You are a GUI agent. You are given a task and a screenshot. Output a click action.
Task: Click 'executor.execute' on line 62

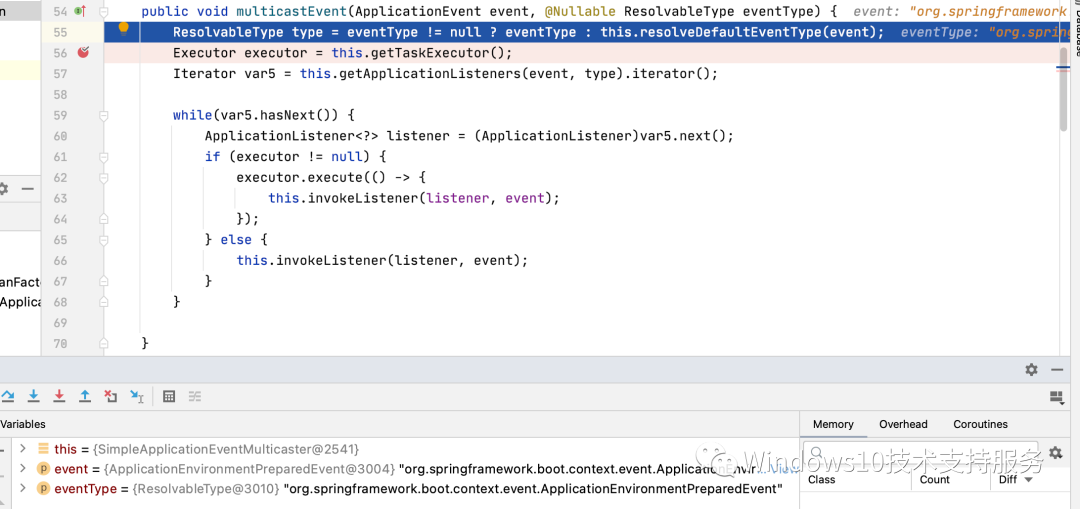(300, 178)
